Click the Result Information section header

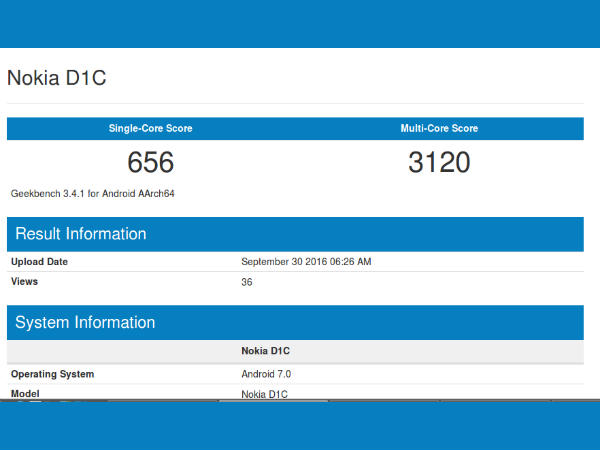click(79, 234)
